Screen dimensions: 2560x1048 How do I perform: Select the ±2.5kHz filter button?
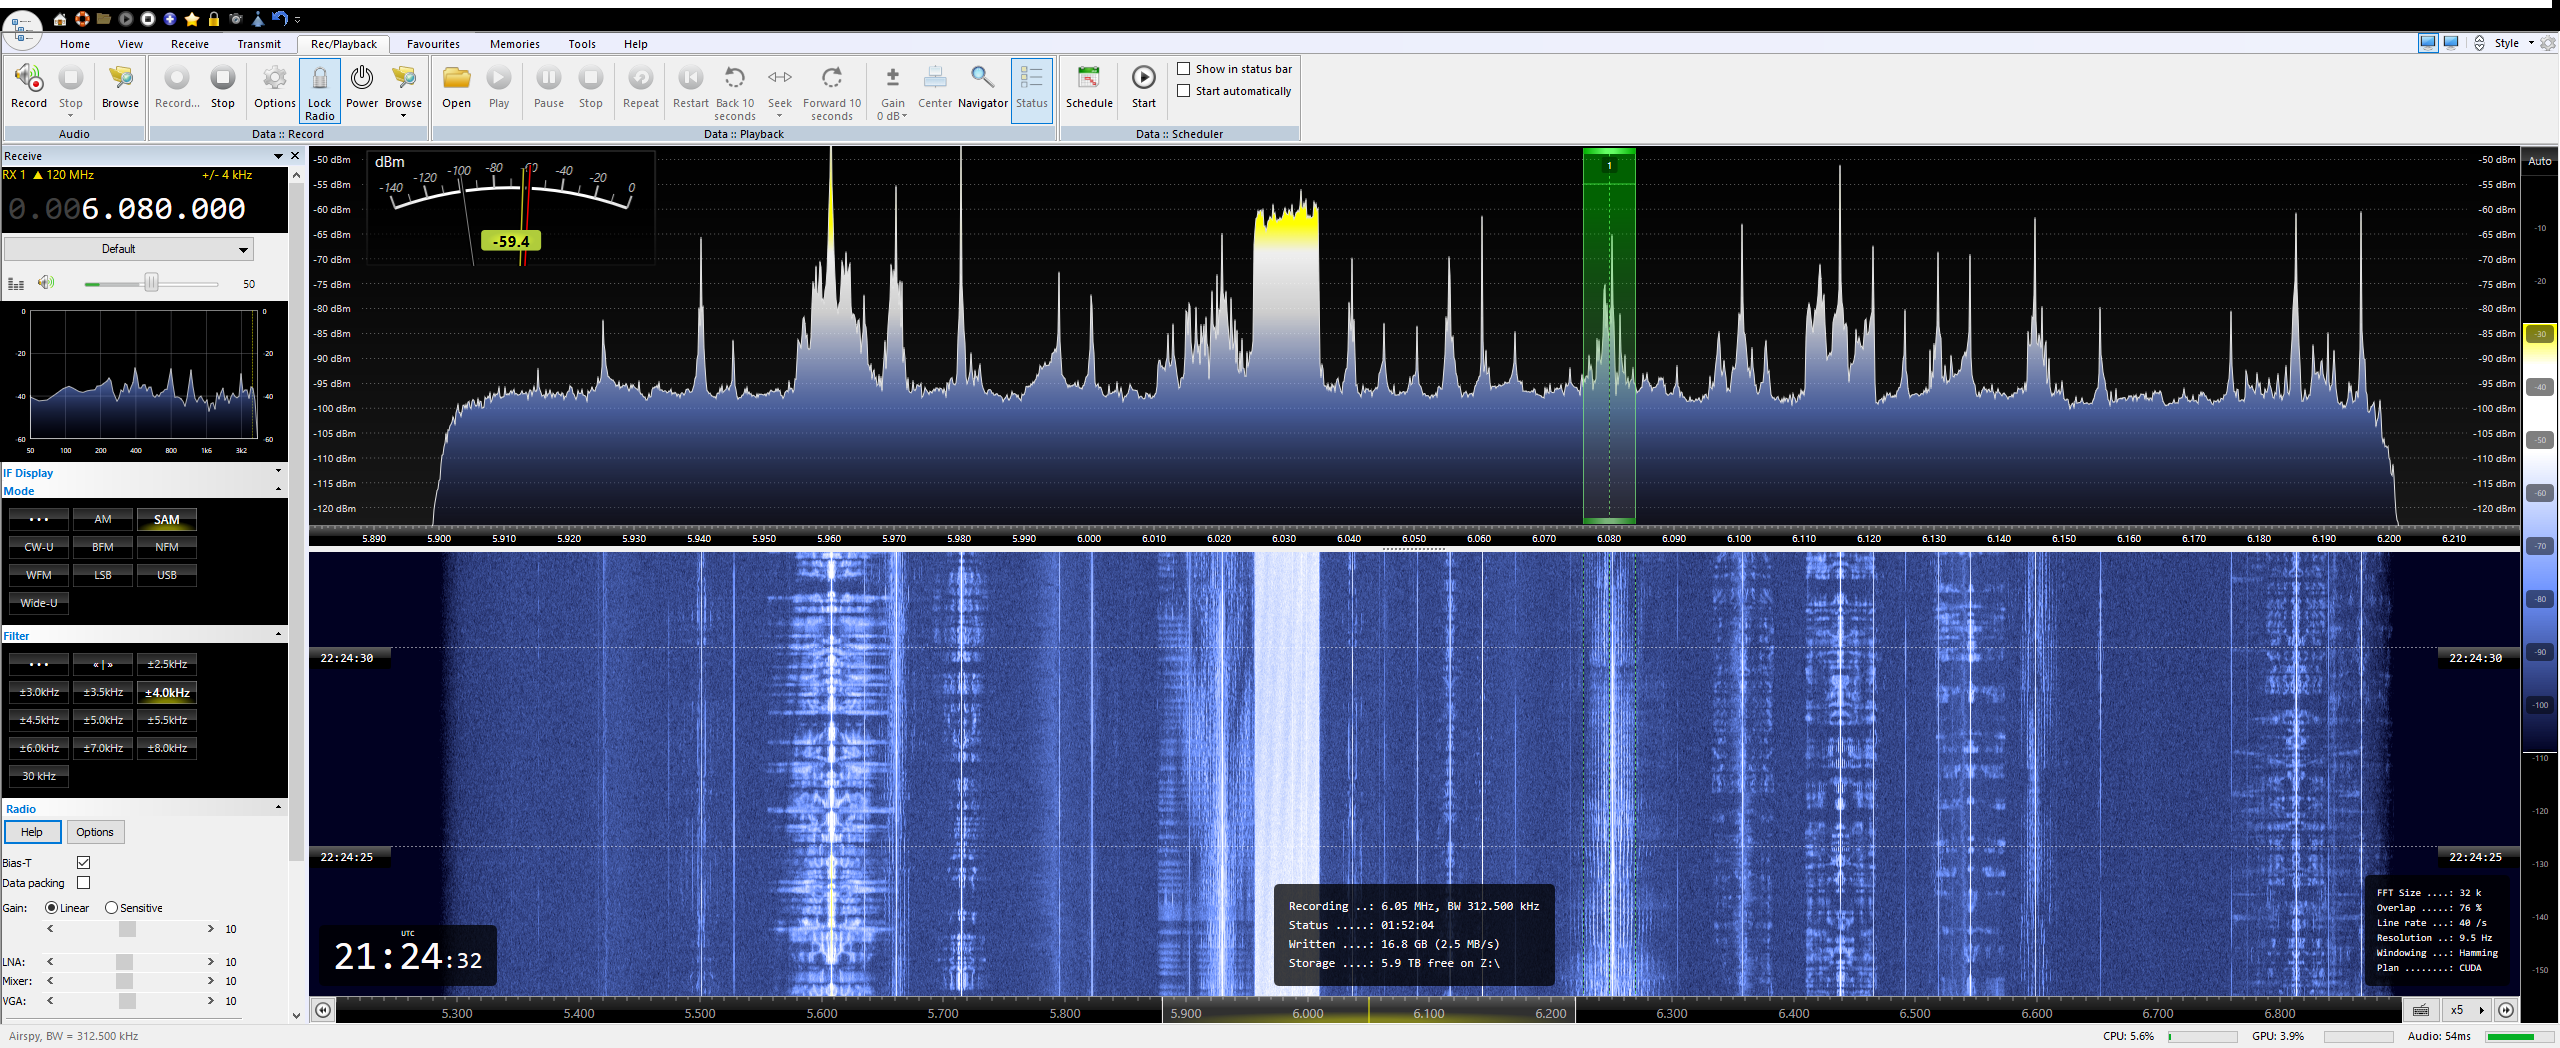click(x=167, y=664)
